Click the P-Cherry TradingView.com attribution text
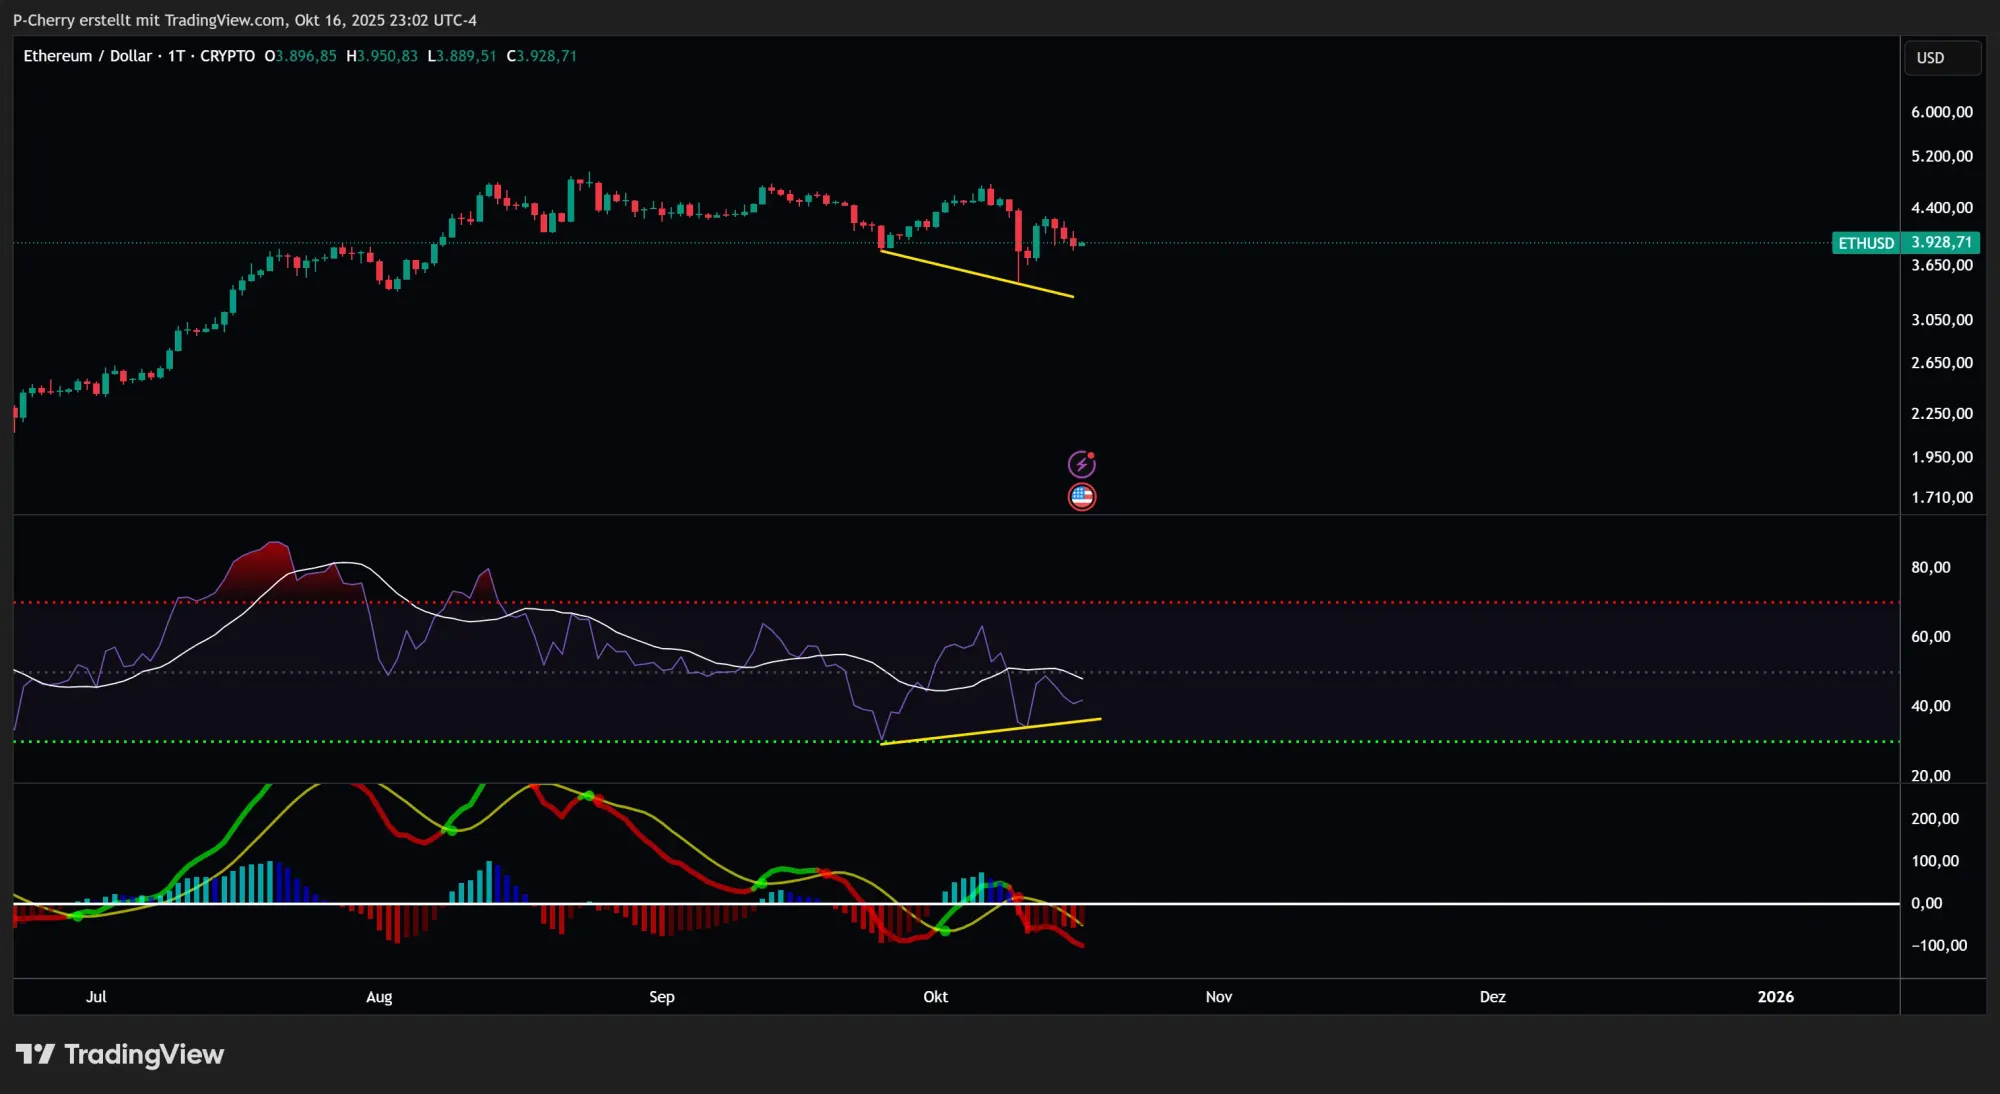 [245, 20]
